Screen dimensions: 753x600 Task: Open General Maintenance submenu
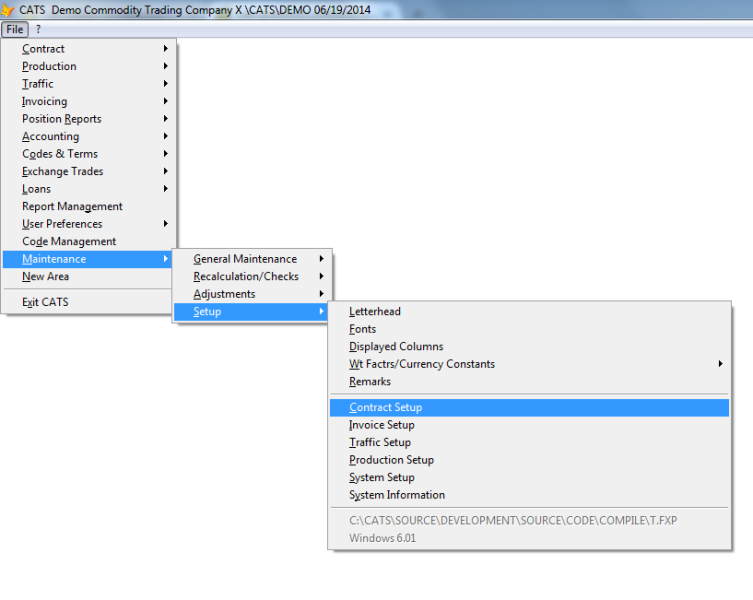click(x=252, y=259)
